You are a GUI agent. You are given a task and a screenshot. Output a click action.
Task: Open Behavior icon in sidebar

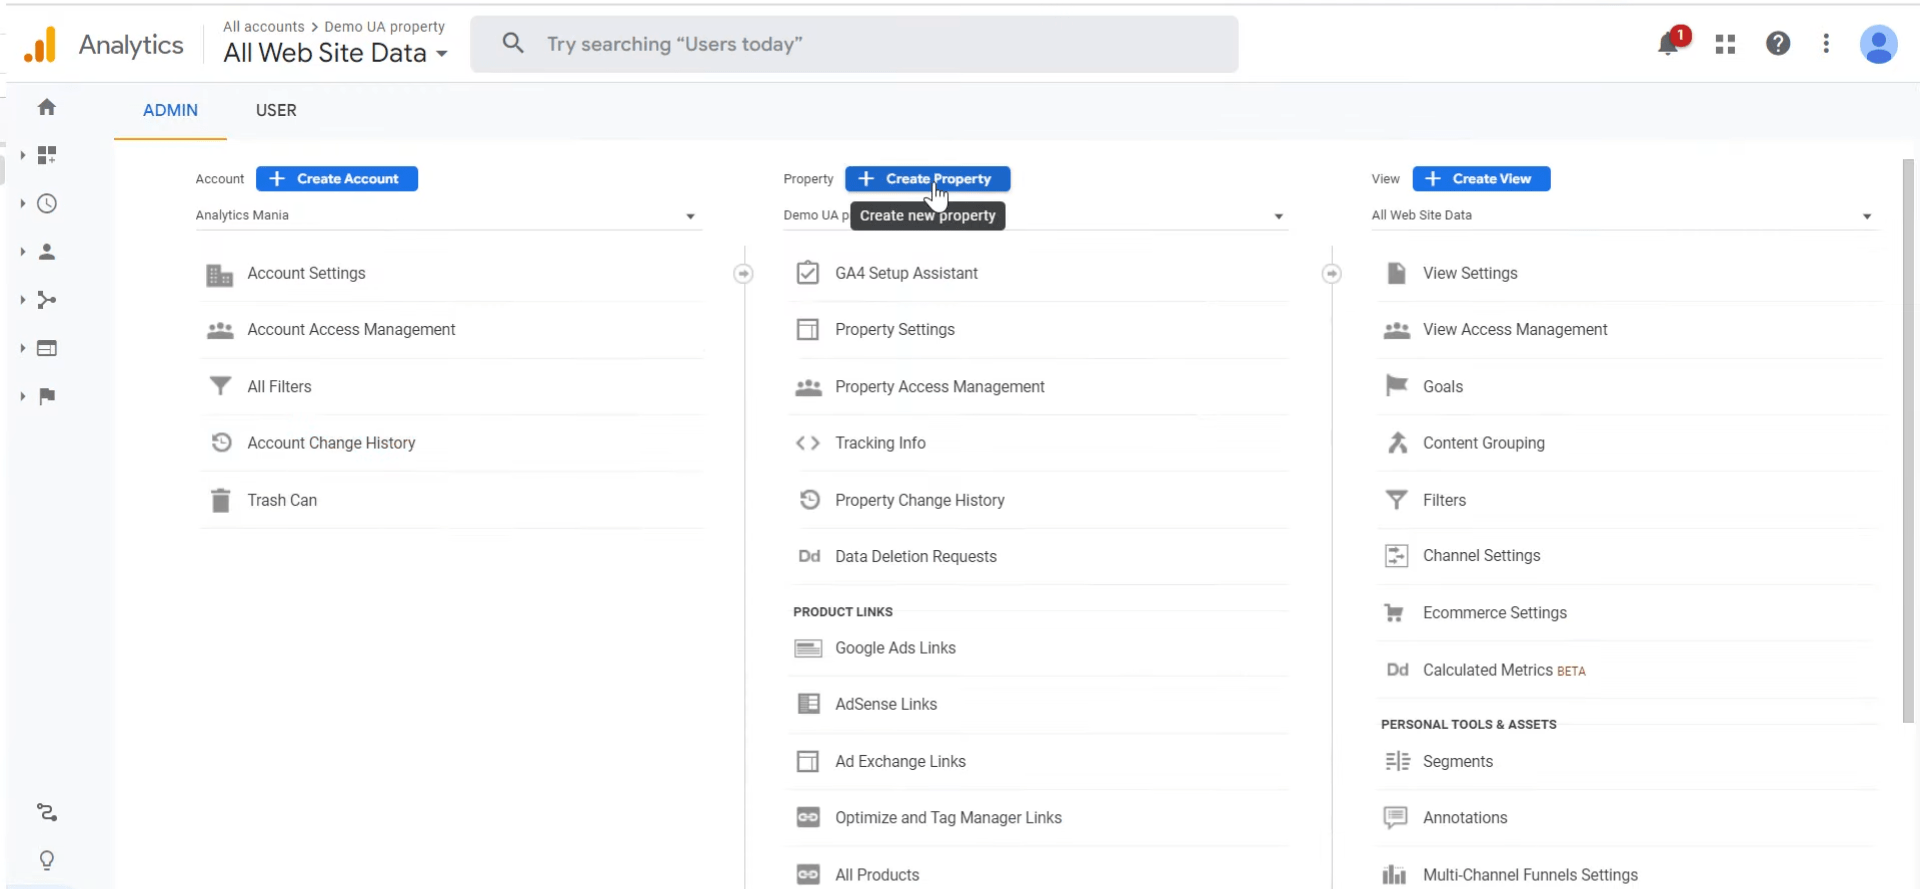click(x=47, y=348)
